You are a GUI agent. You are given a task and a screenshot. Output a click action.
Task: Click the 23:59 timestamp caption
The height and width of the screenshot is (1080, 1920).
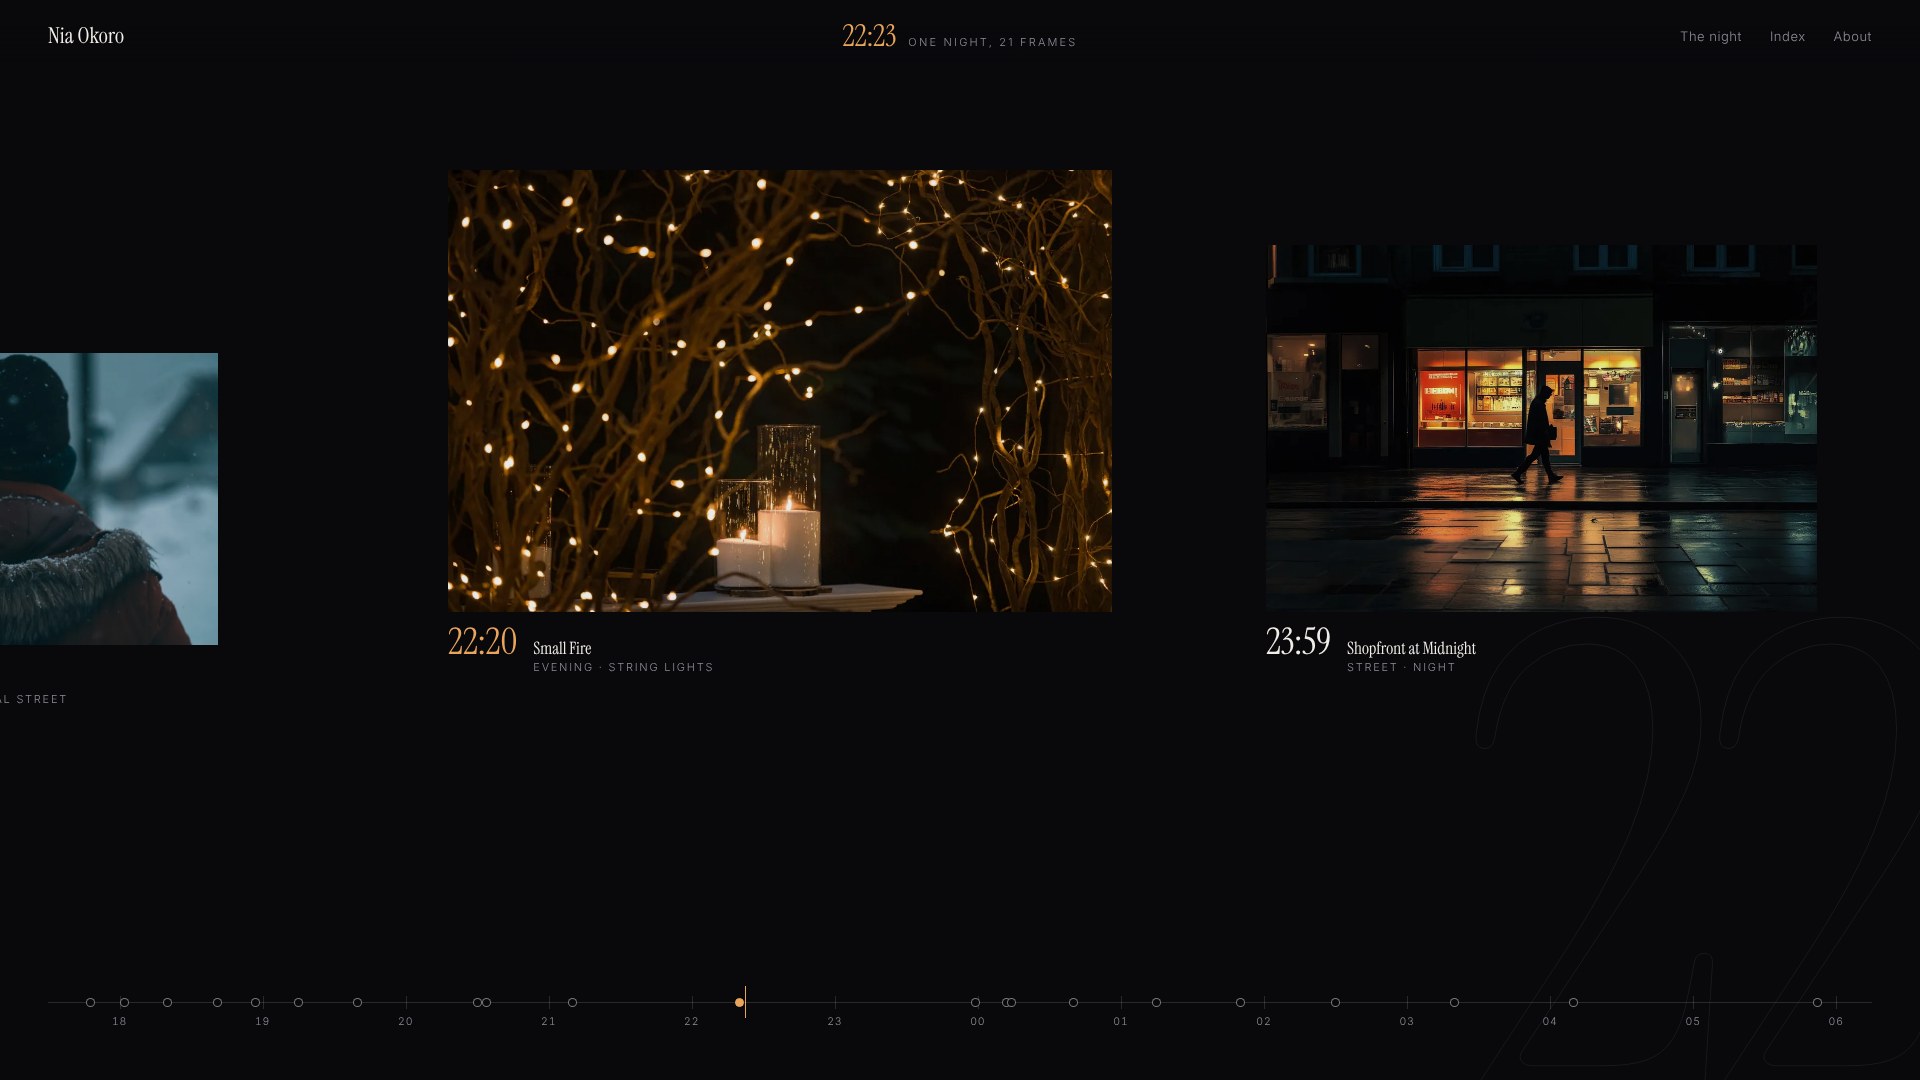coord(1298,641)
